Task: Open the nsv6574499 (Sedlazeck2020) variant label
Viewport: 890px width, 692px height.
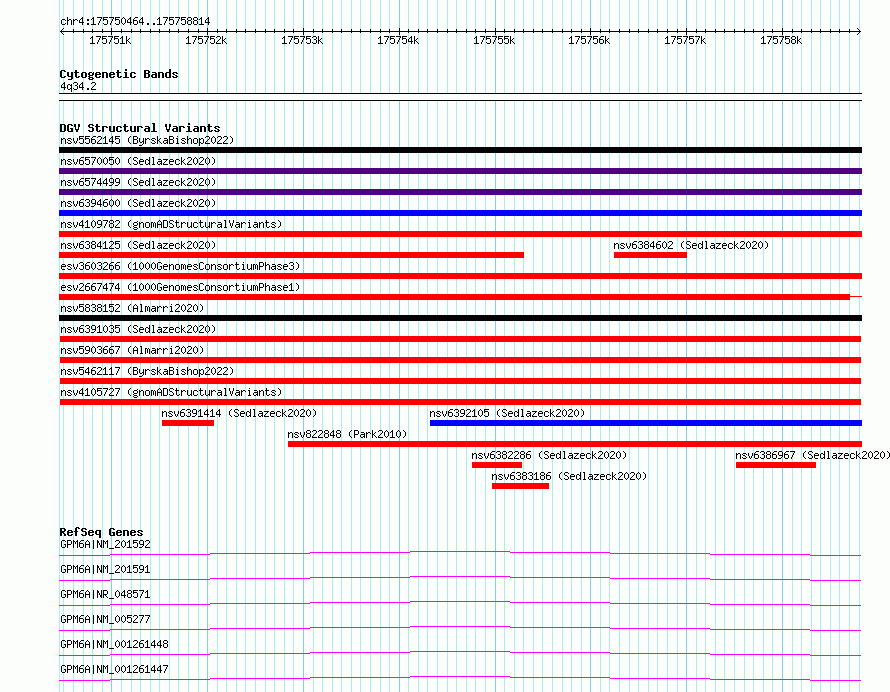Action: tap(138, 182)
